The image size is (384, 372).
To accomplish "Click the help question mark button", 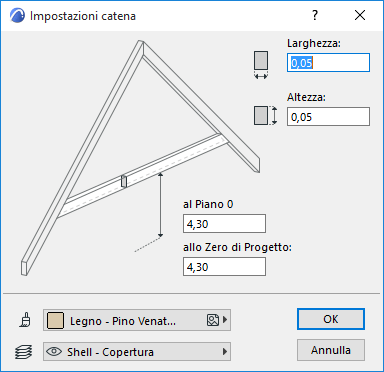I will [315, 15].
